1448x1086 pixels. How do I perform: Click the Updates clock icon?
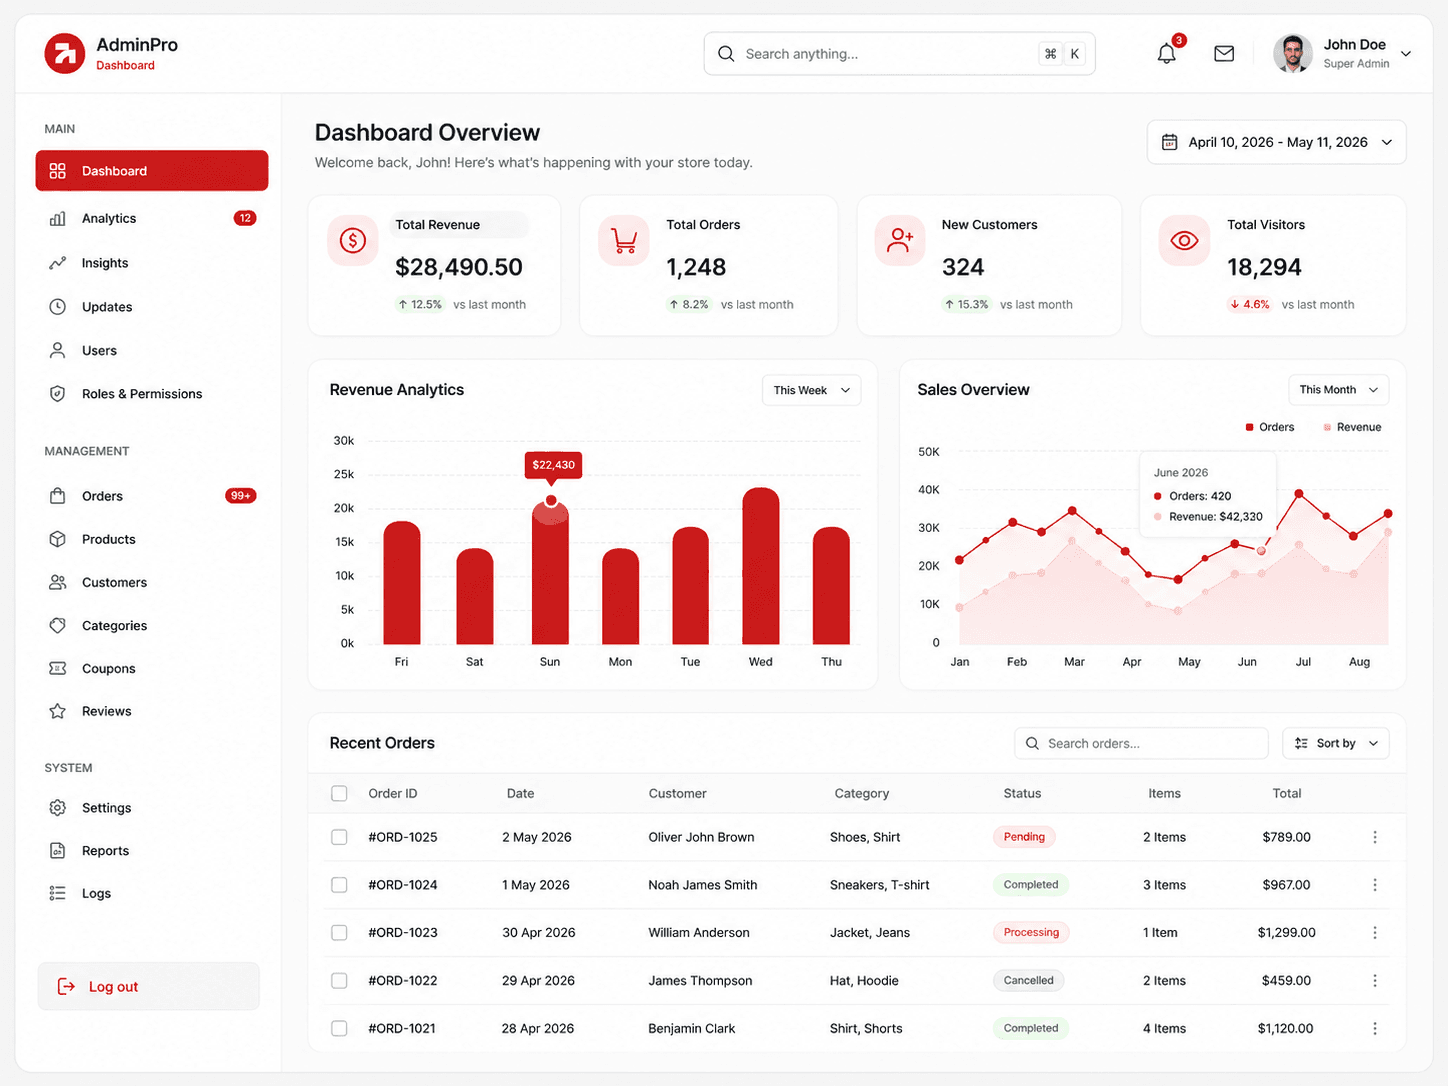click(58, 307)
